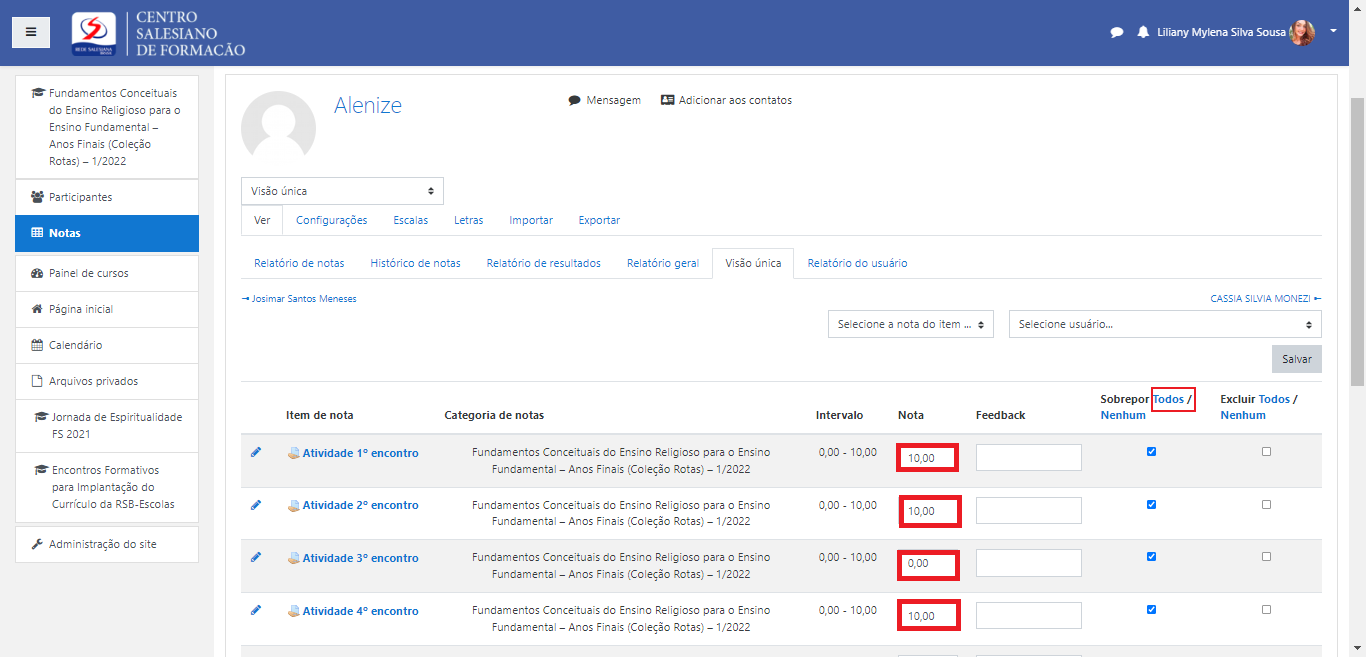1366x657 pixels.
Task: Click Nota field for Atividade 3º encontro
Action: coord(928,564)
